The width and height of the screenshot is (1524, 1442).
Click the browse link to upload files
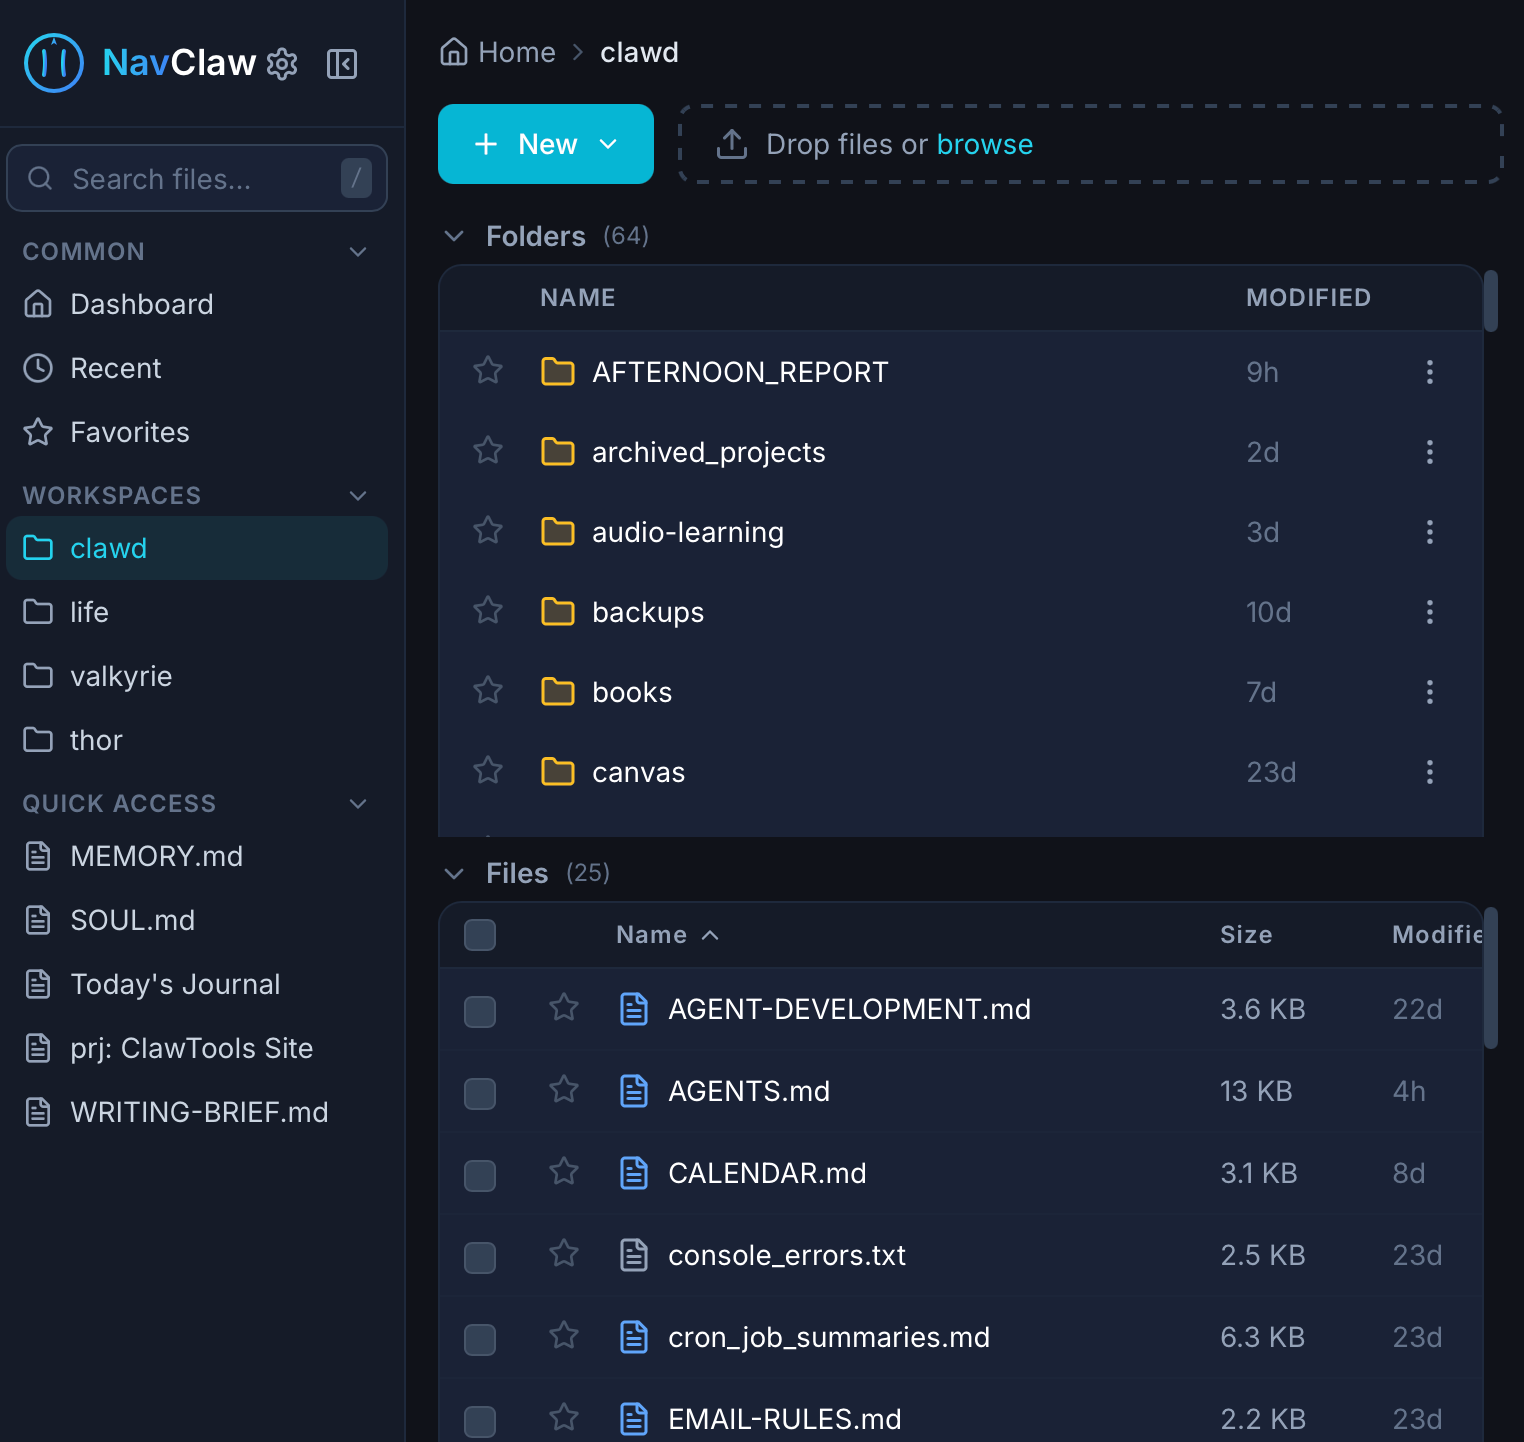coord(984,144)
